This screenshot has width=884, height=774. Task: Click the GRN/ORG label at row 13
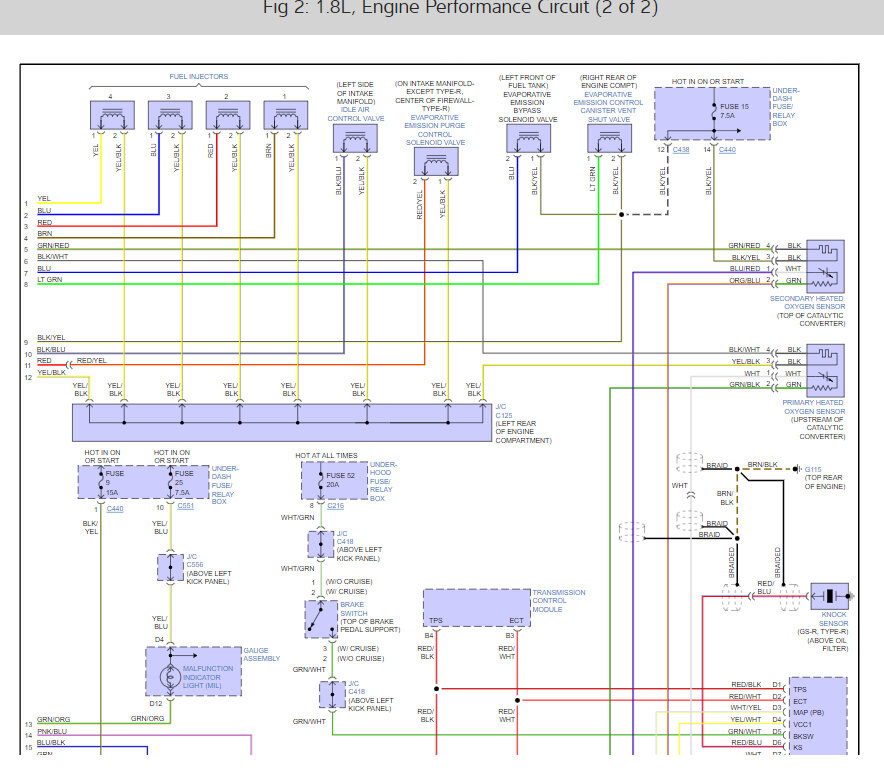click(54, 719)
